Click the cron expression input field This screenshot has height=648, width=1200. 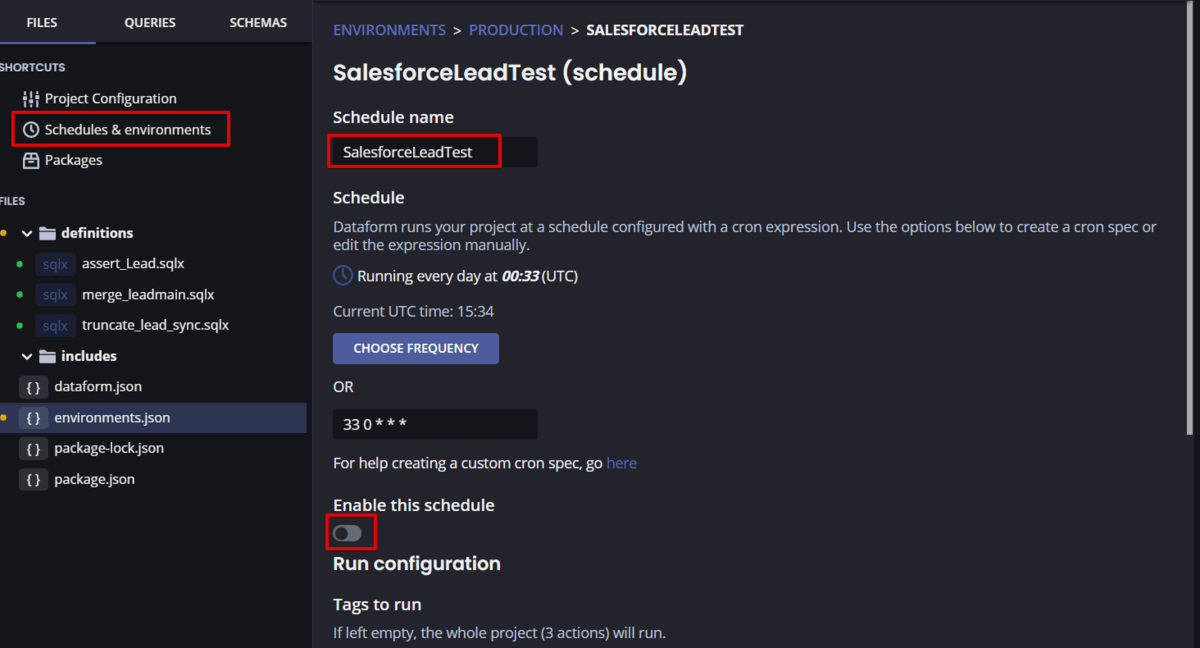[x=434, y=424]
